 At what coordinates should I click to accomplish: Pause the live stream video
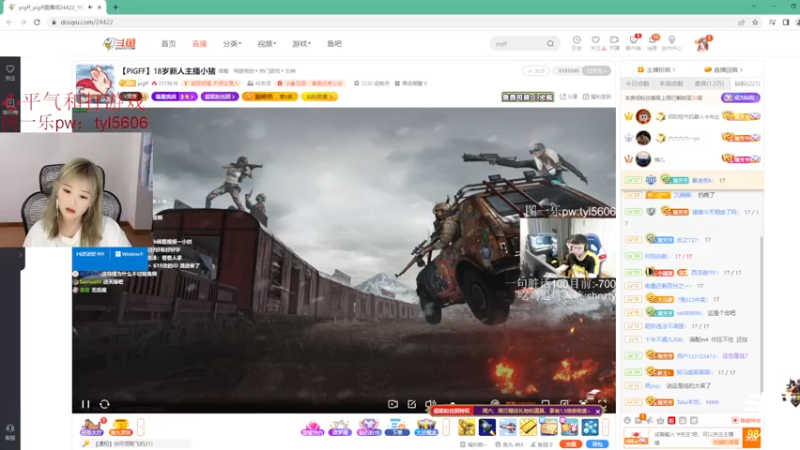(x=85, y=404)
